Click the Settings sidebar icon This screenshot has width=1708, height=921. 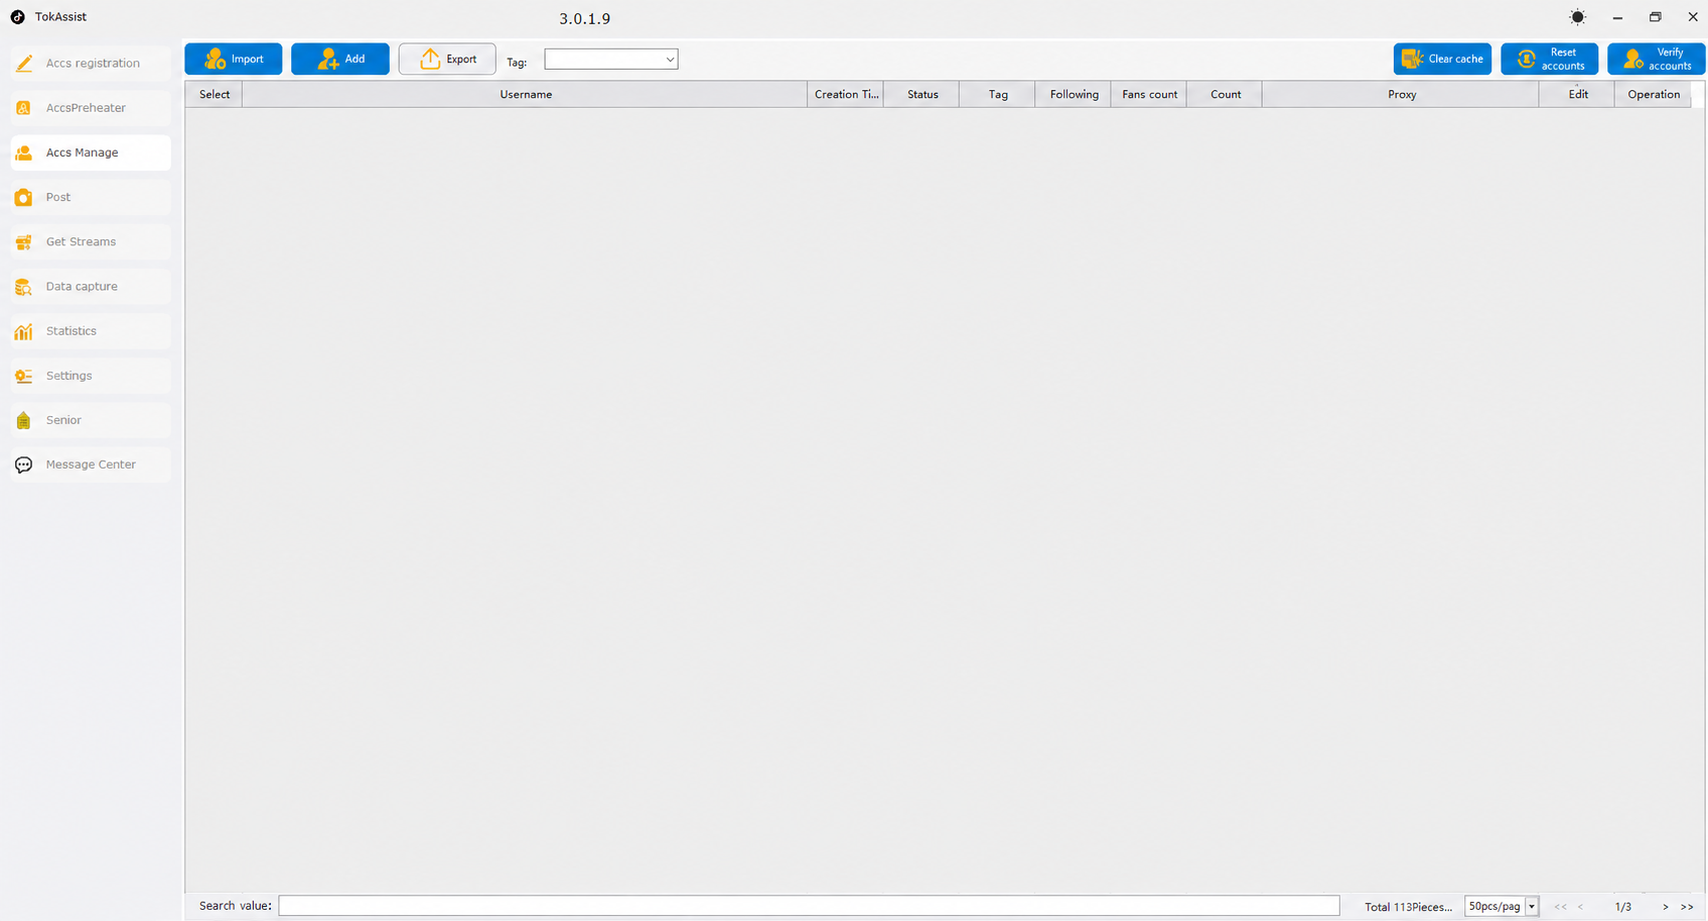click(x=24, y=376)
